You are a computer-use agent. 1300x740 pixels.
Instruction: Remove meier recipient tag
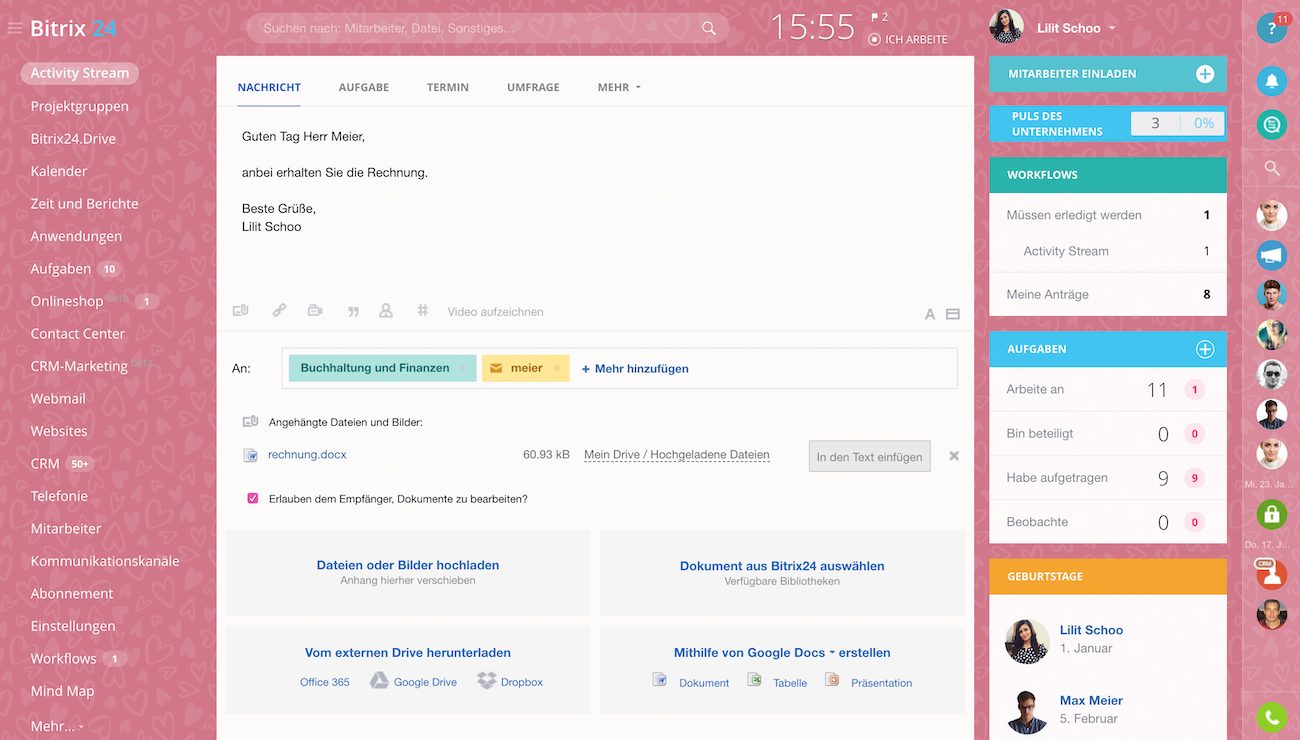tap(557, 368)
